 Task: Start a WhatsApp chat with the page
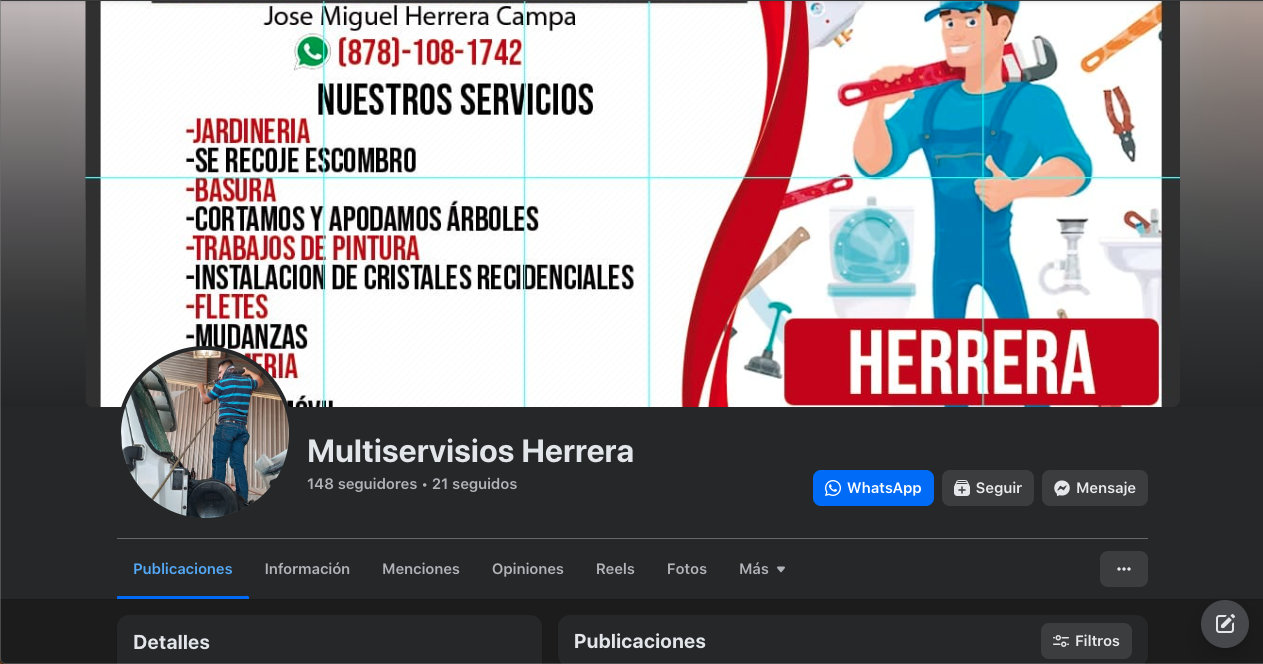tap(873, 488)
